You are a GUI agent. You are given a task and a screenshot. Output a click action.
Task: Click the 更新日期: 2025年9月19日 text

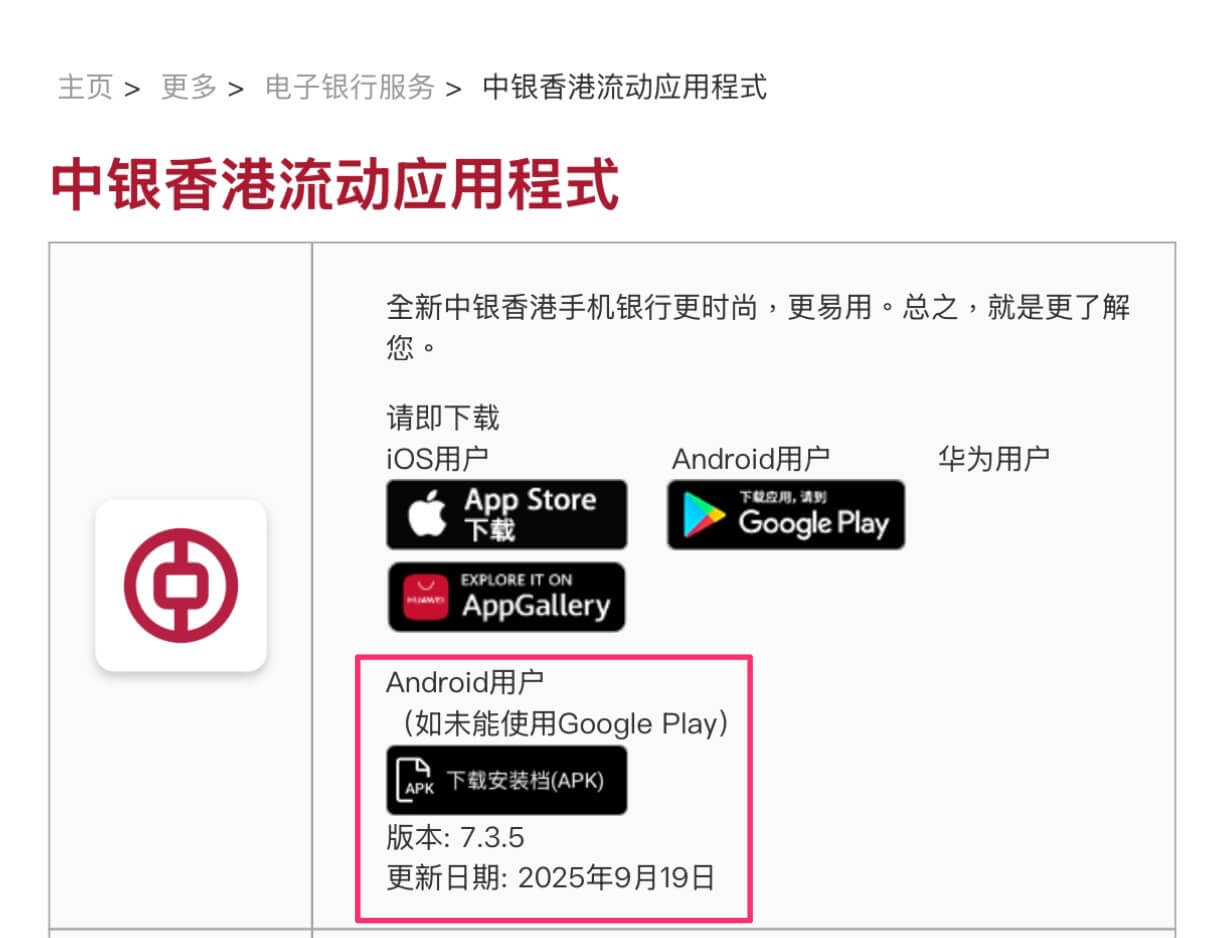(x=551, y=878)
